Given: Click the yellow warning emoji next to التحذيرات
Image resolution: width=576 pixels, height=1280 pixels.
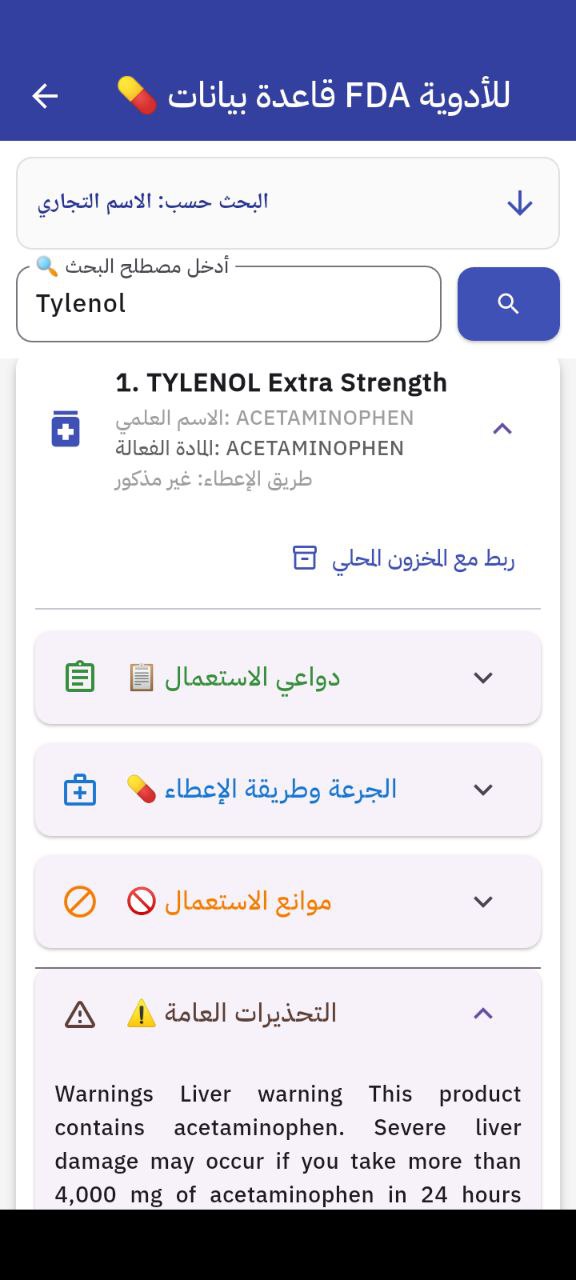Looking at the screenshot, I should (140, 1013).
